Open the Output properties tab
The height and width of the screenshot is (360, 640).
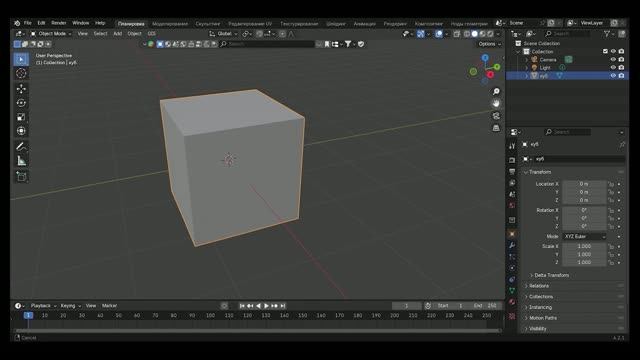pyautogui.click(x=512, y=171)
